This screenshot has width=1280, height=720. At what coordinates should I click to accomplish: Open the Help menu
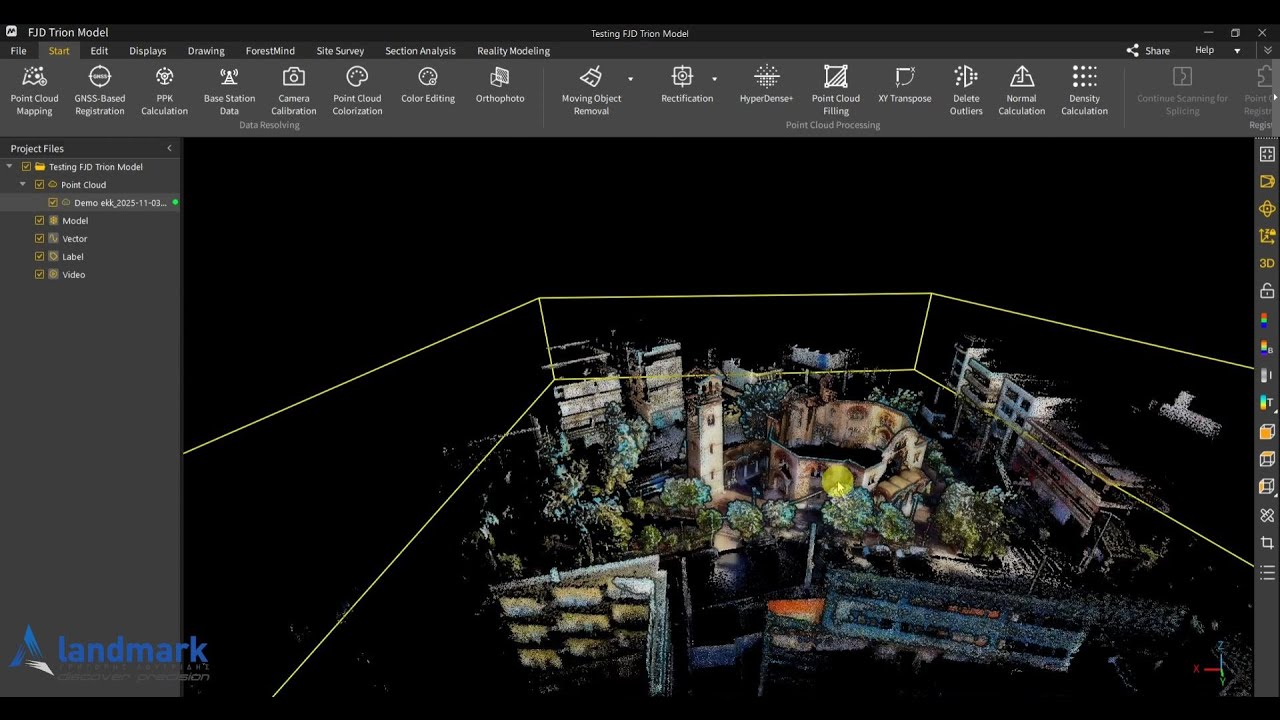pyautogui.click(x=1204, y=51)
